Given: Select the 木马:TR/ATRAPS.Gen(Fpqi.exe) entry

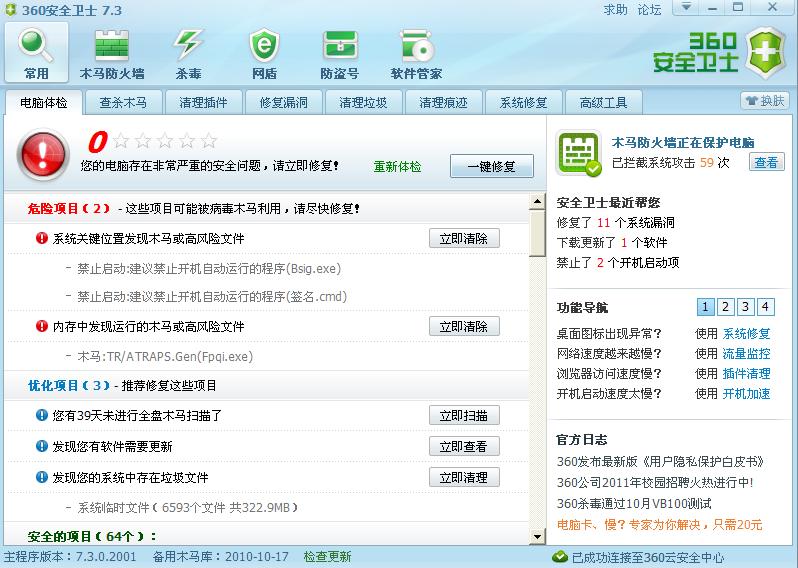Looking at the screenshot, I should [165, 356].
